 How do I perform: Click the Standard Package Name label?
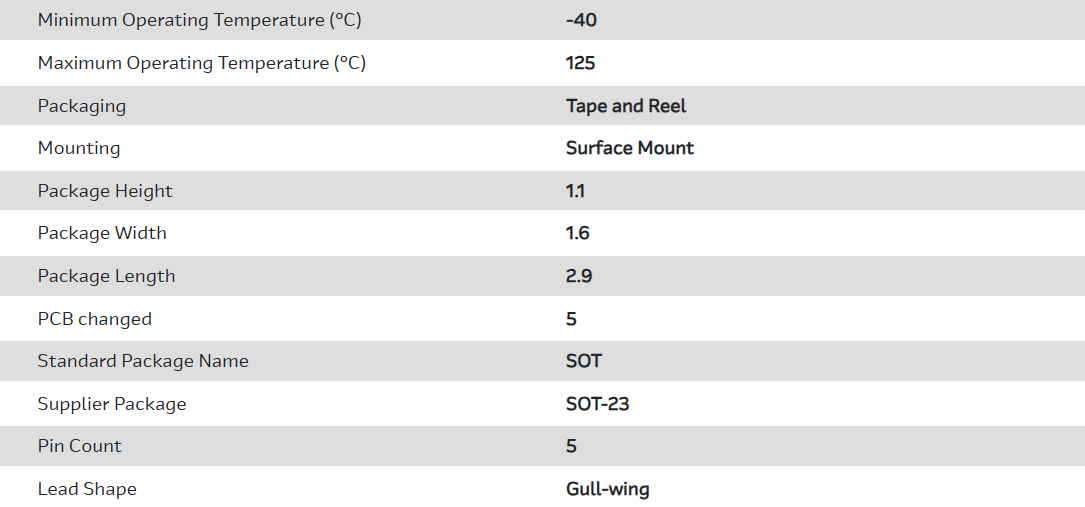pos(143,361)
